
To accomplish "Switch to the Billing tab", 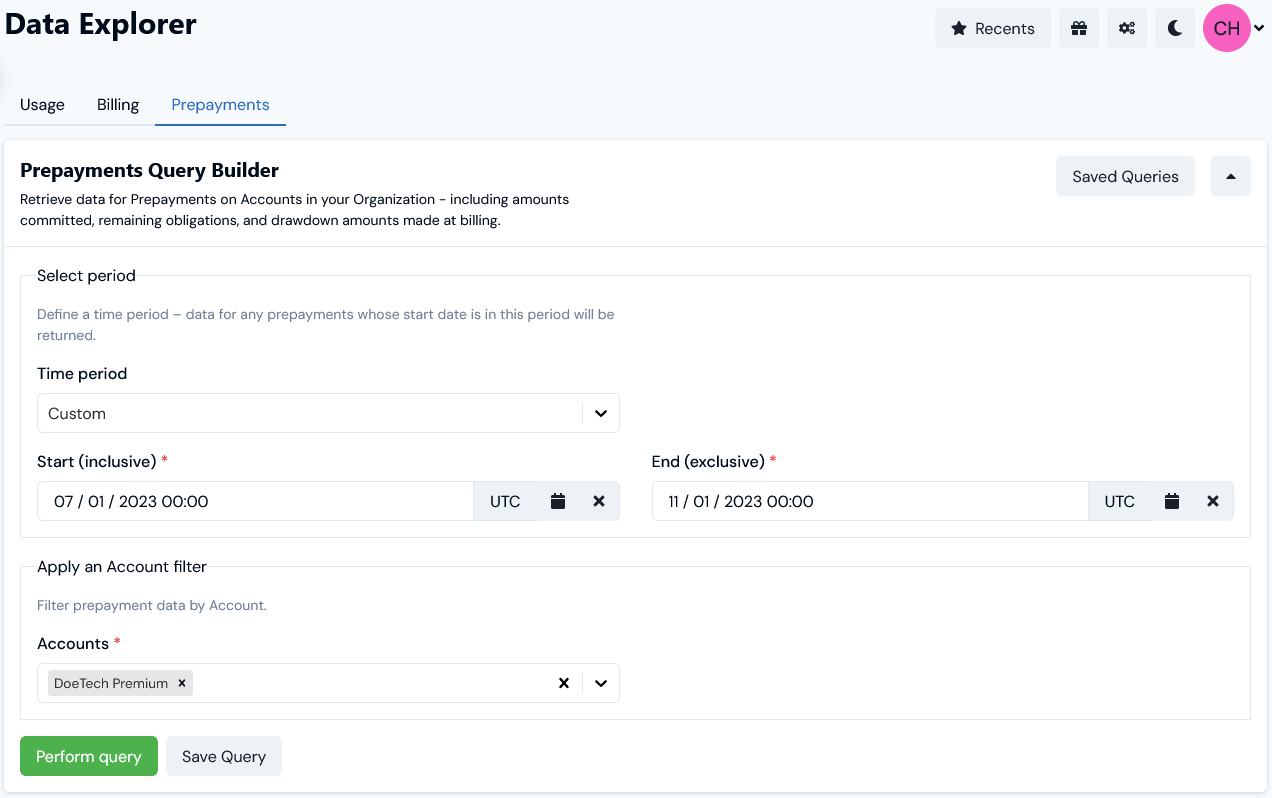I will click(x=117, y=104).
